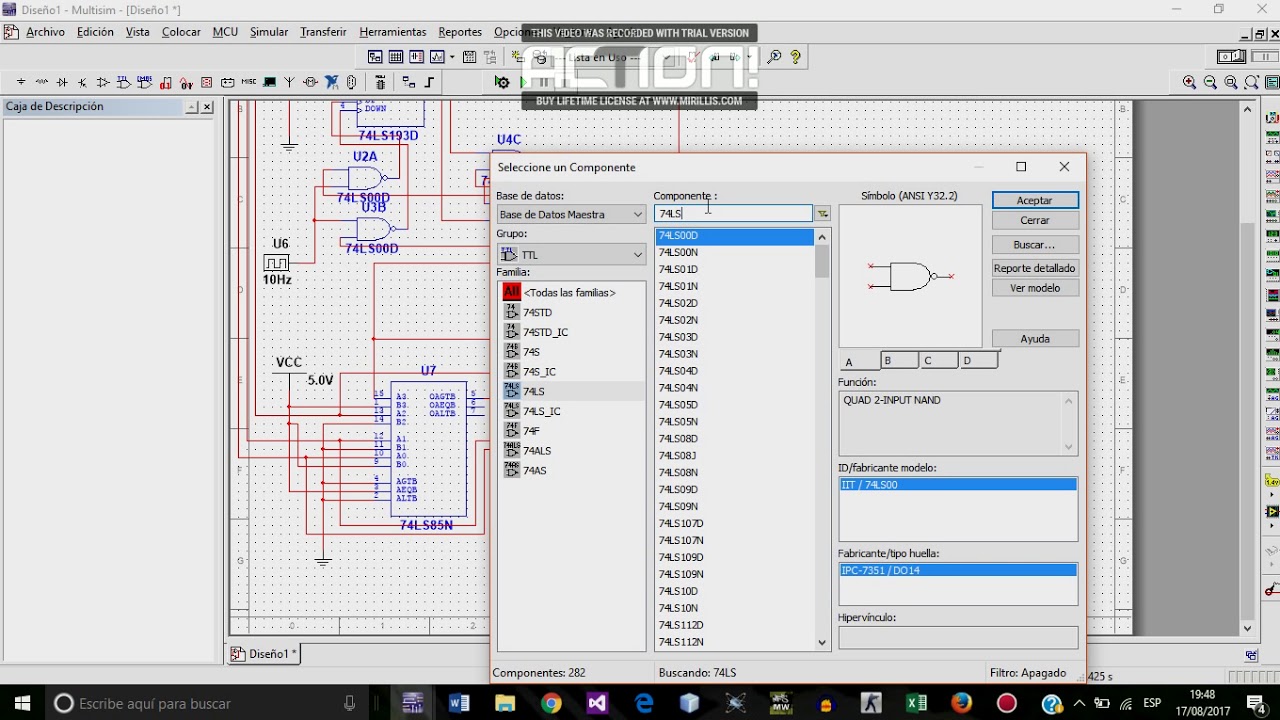The height and width of the screenshot is (720, 1280).
Task: Click the yellow help question mark icon
Action: [795, 58]
